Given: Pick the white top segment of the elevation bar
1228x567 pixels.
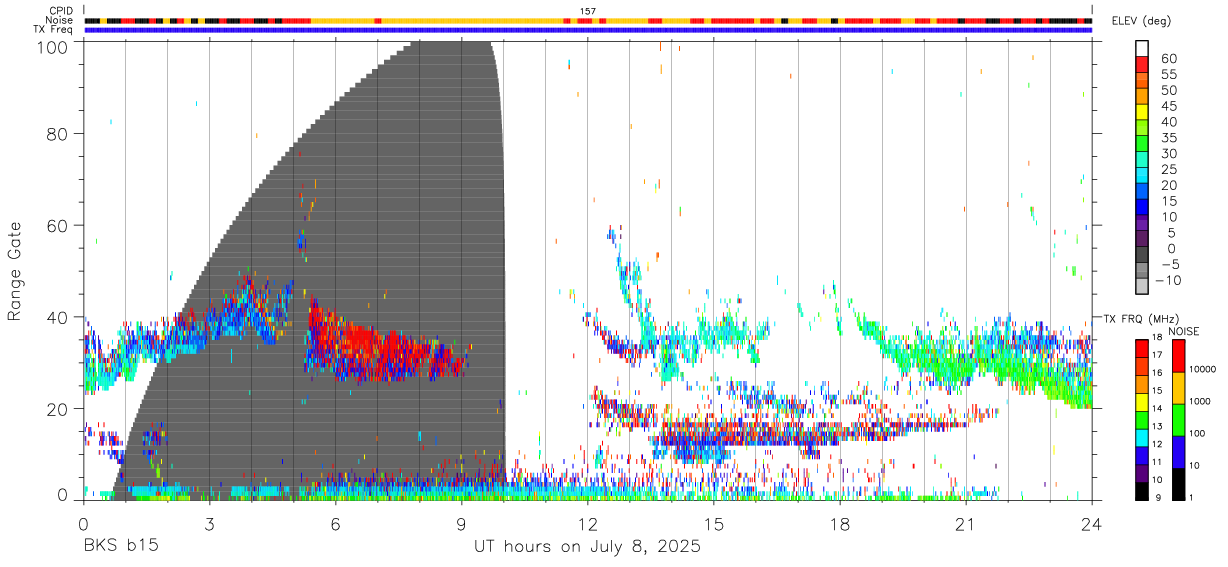Looking at the screenshot, I should tap(1142, 48).
